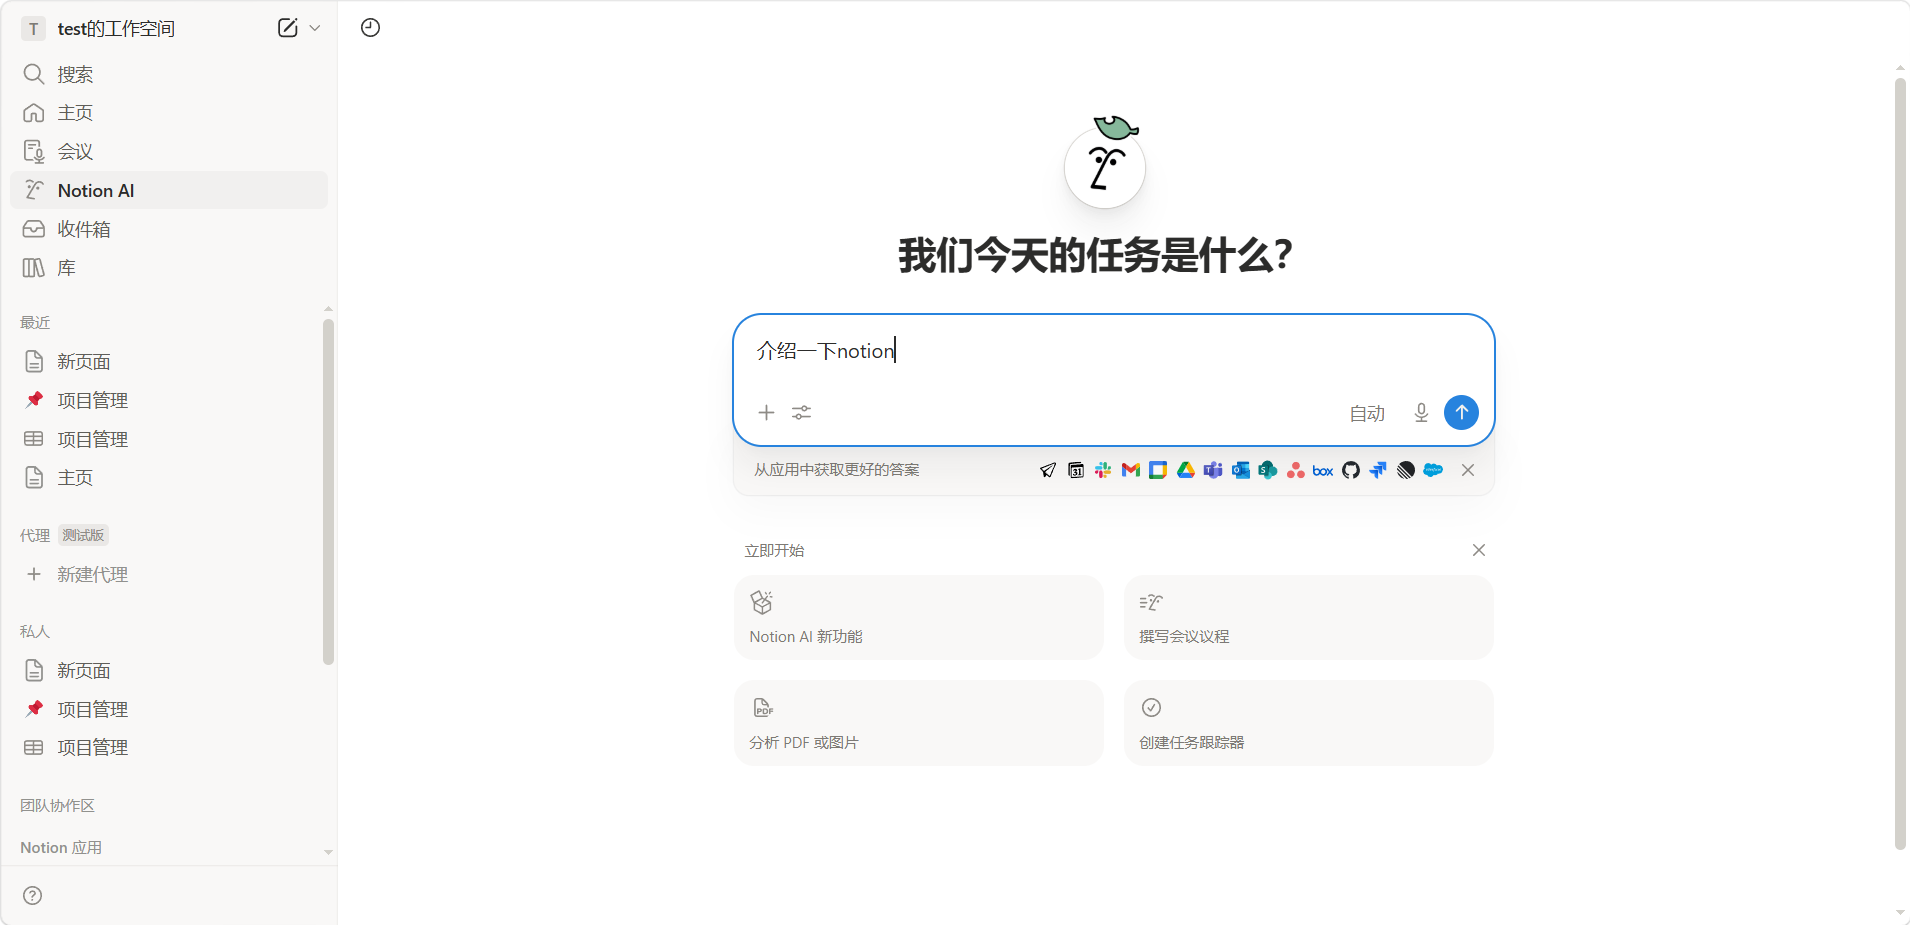This screenshot has width=1910, height=925.
Task: Open the prompt settings sliders icon
Action: pos(801,413)
